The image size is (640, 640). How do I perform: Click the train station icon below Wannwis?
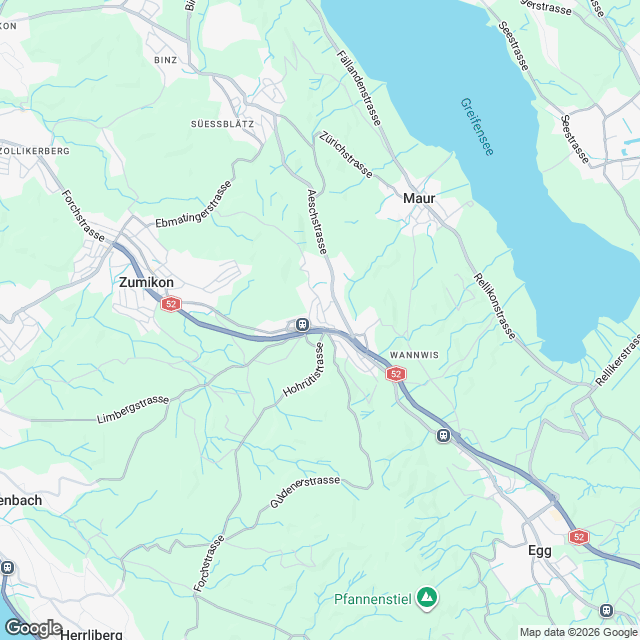pyautogui.click(x=444, y=436)
